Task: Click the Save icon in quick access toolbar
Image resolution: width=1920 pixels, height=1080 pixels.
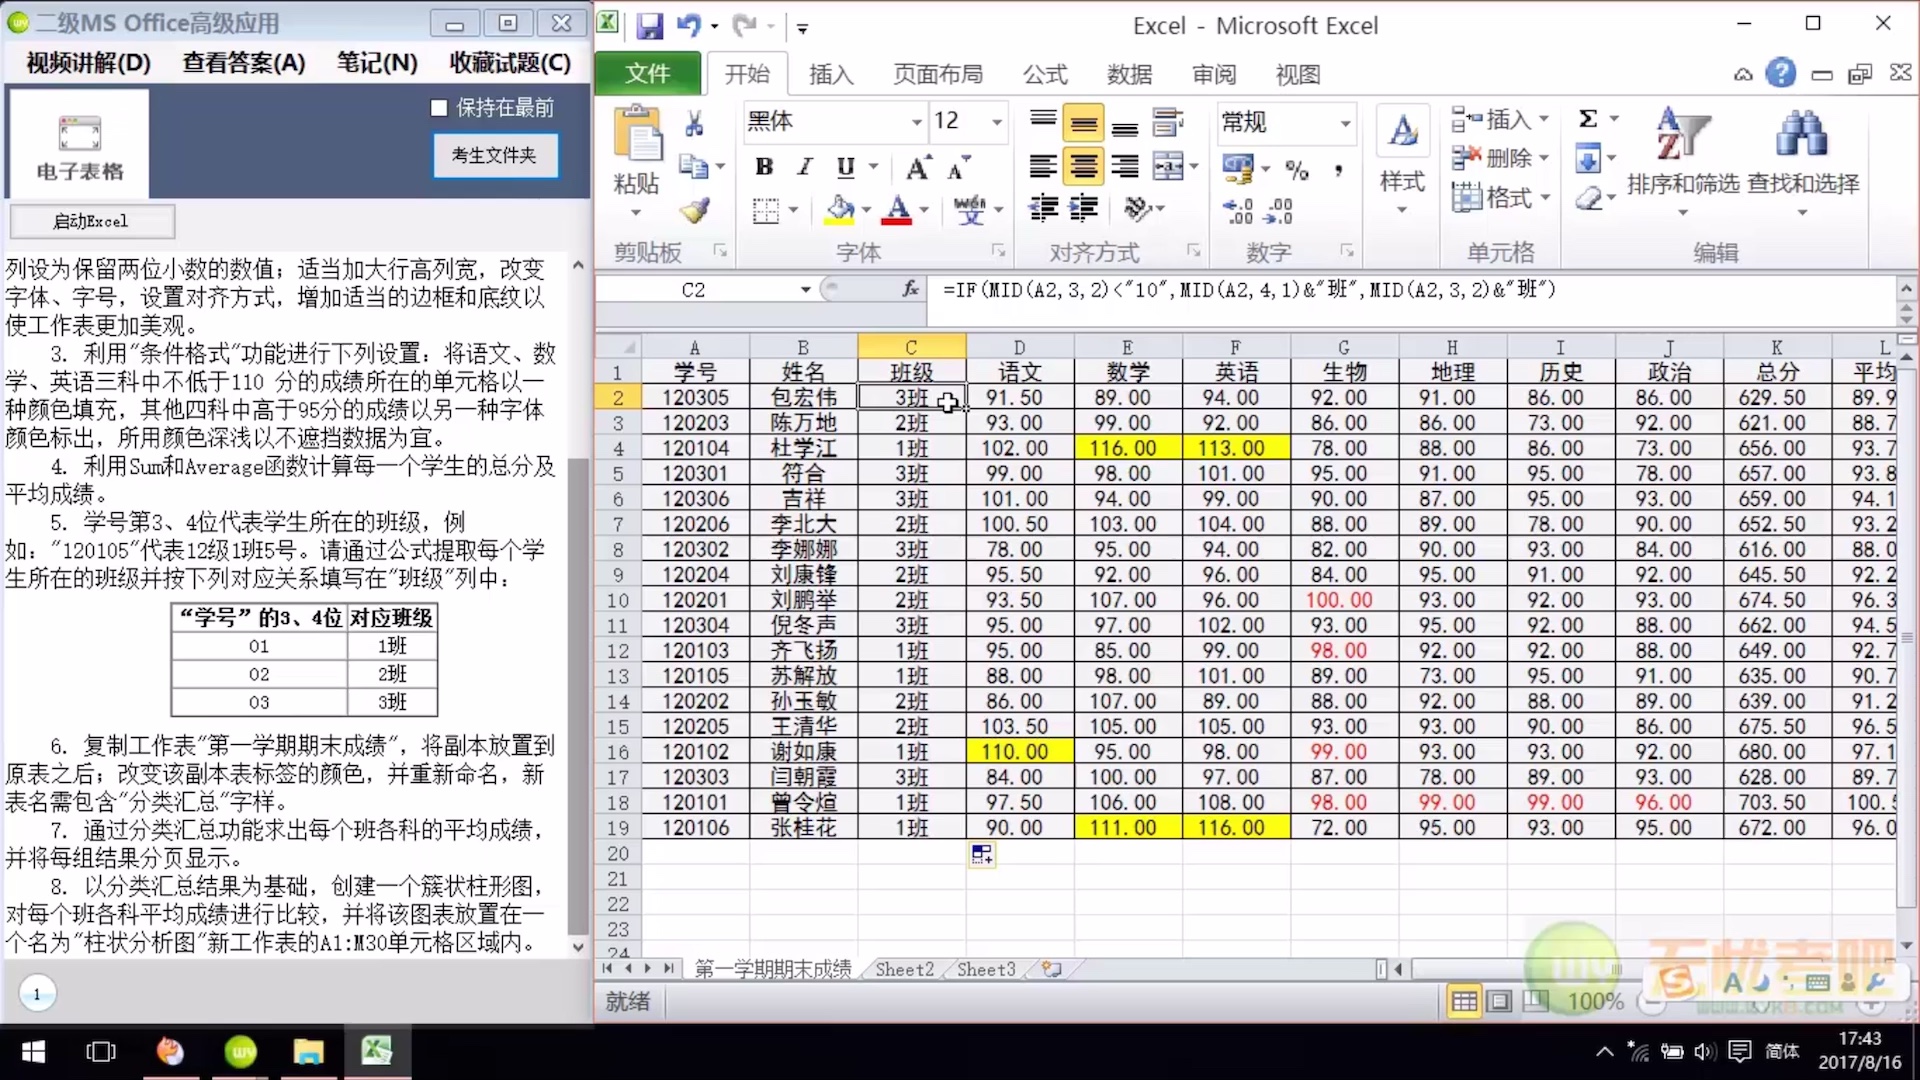Action: pyautogui.click(x=649, y=27)
